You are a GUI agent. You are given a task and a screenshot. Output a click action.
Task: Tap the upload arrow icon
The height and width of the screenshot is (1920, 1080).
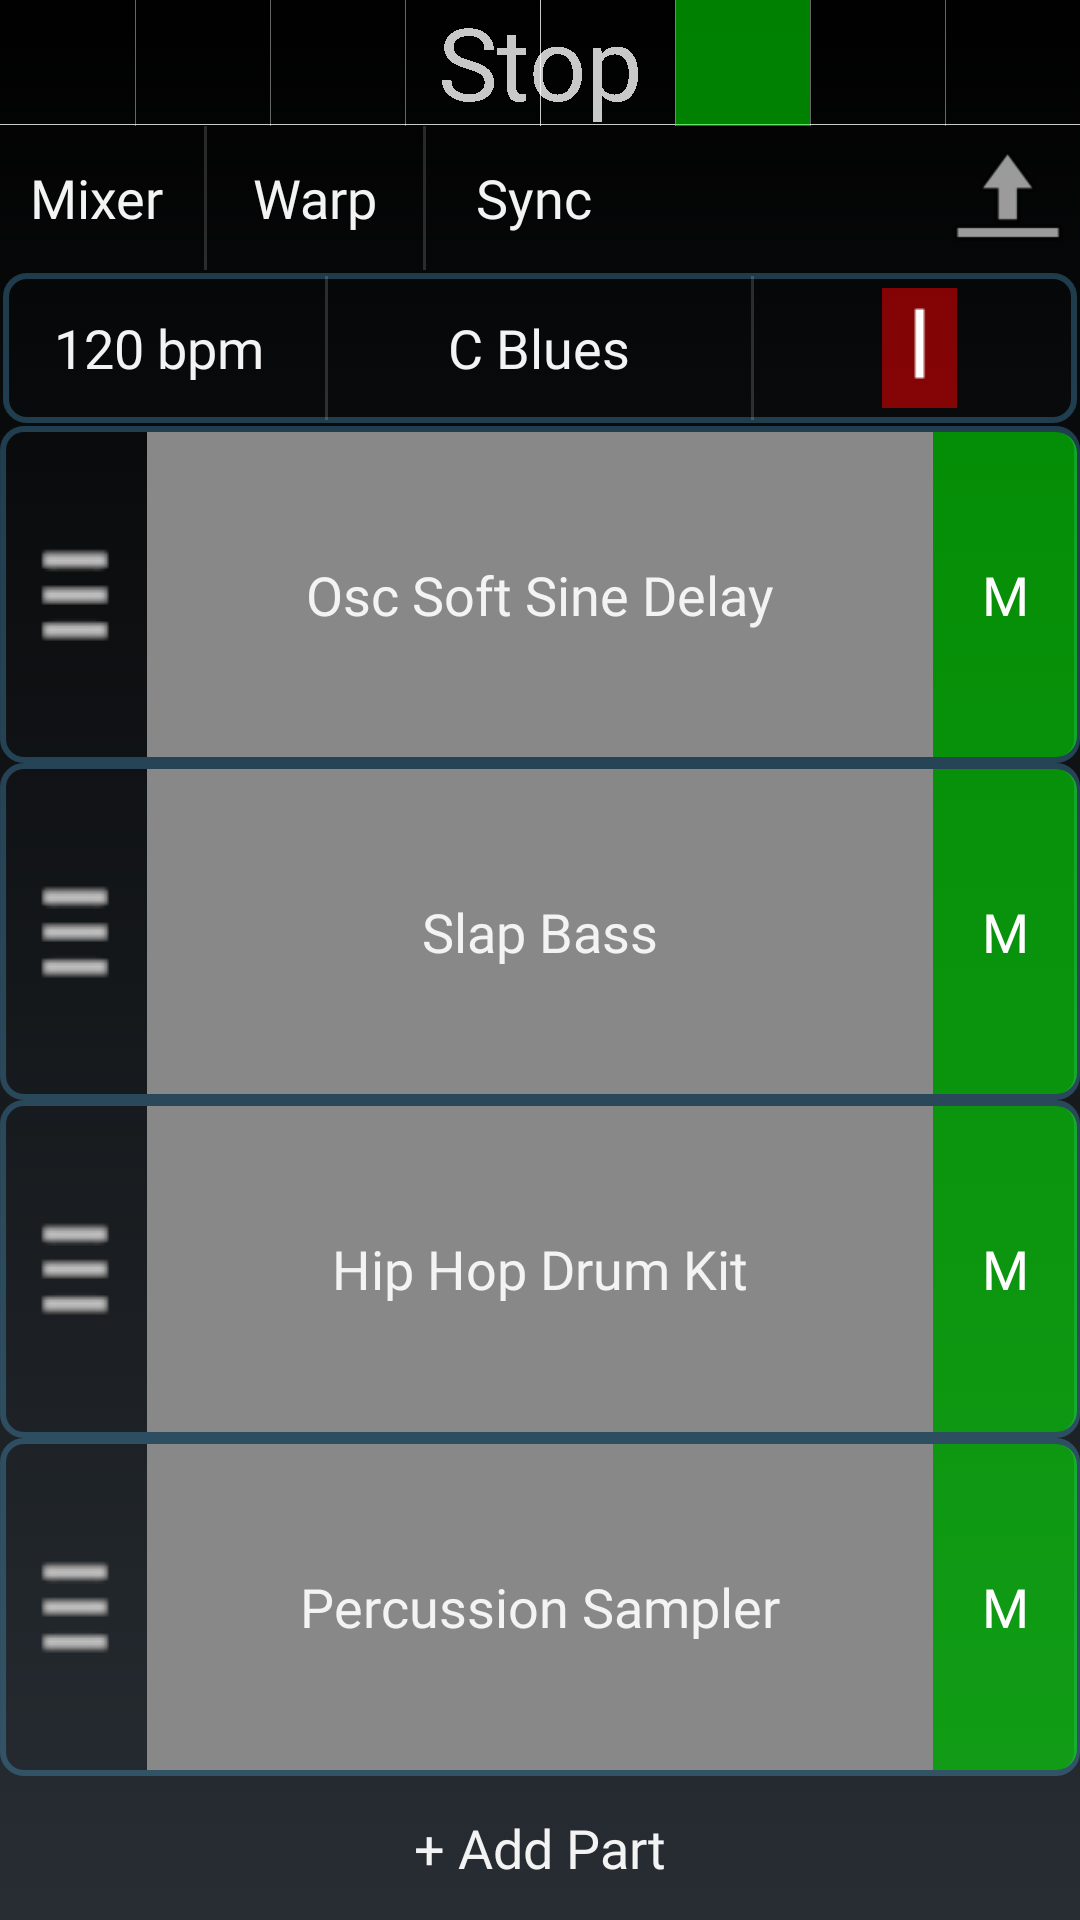1006,197
